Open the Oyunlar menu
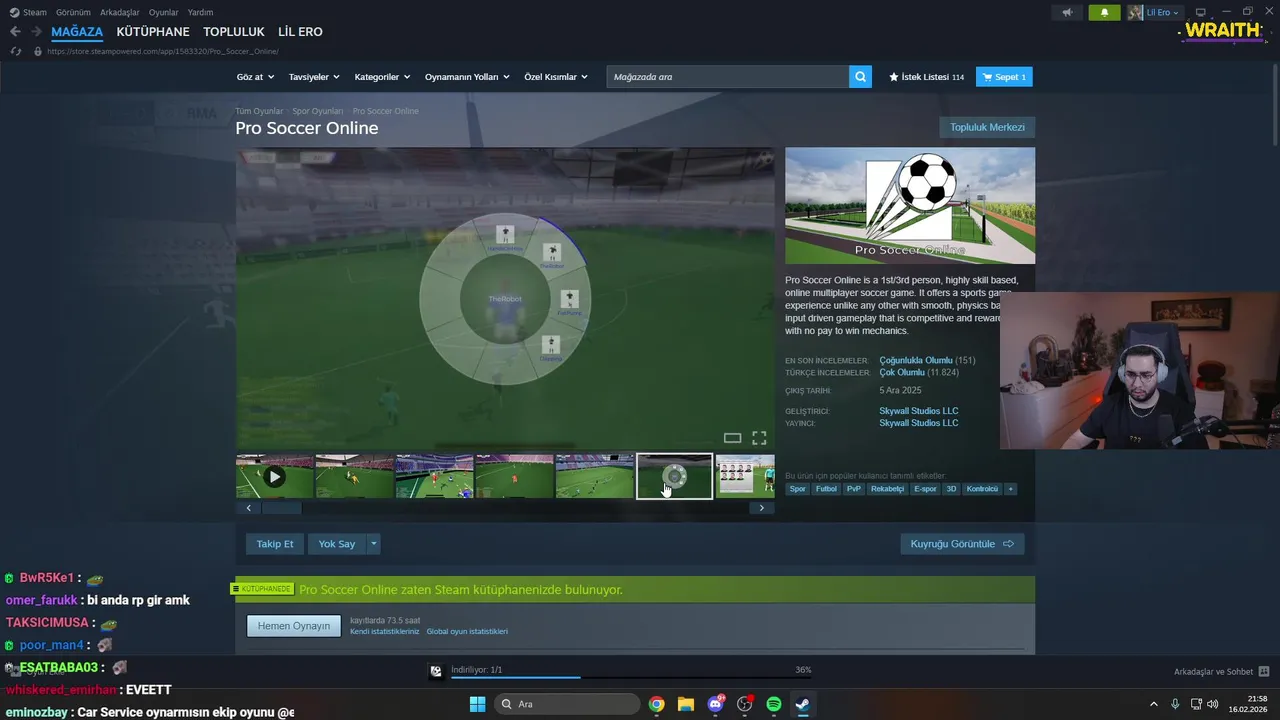Image resolution: width=1280 pixels, height=720 pixels. (163, 12)
